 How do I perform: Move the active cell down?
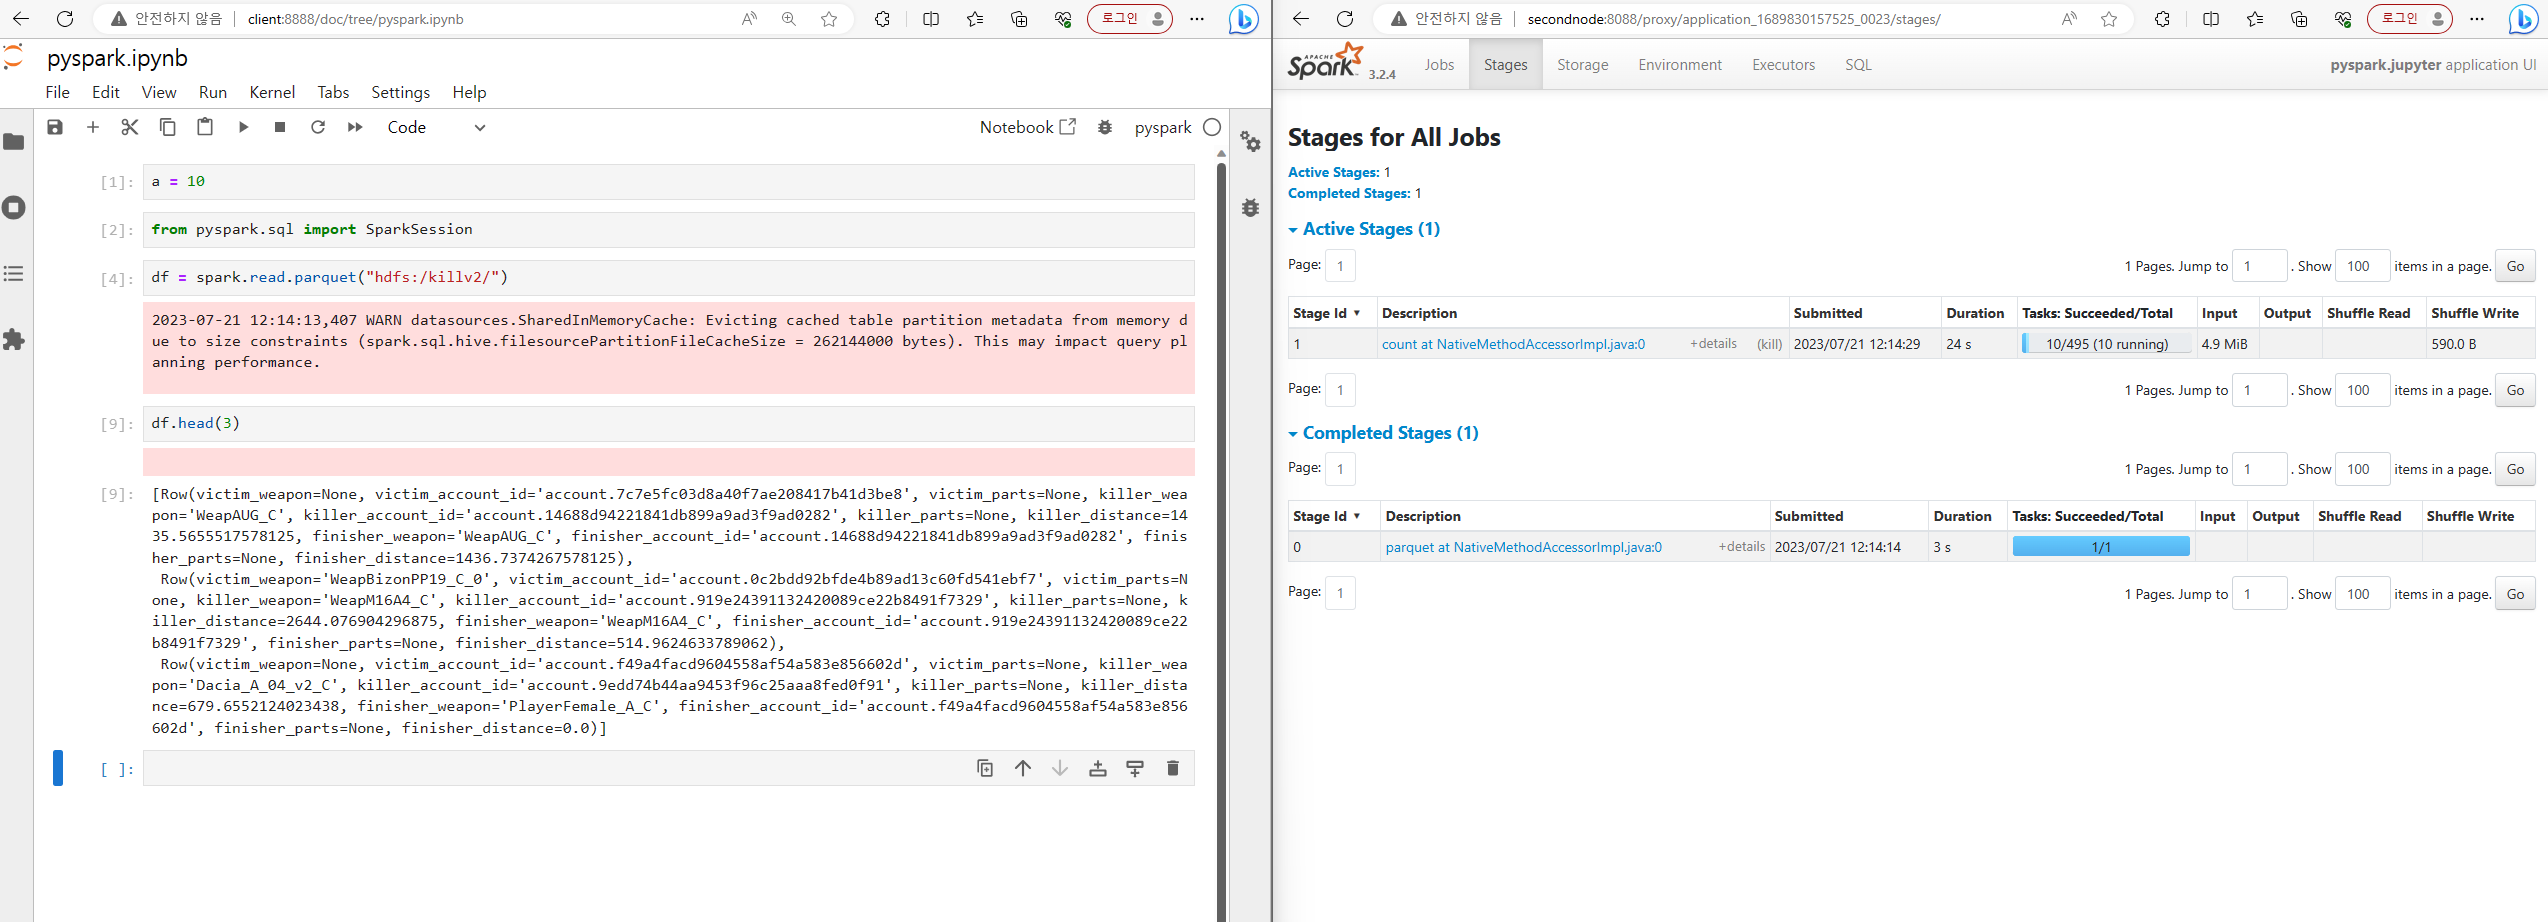(x=1060, y=768)
